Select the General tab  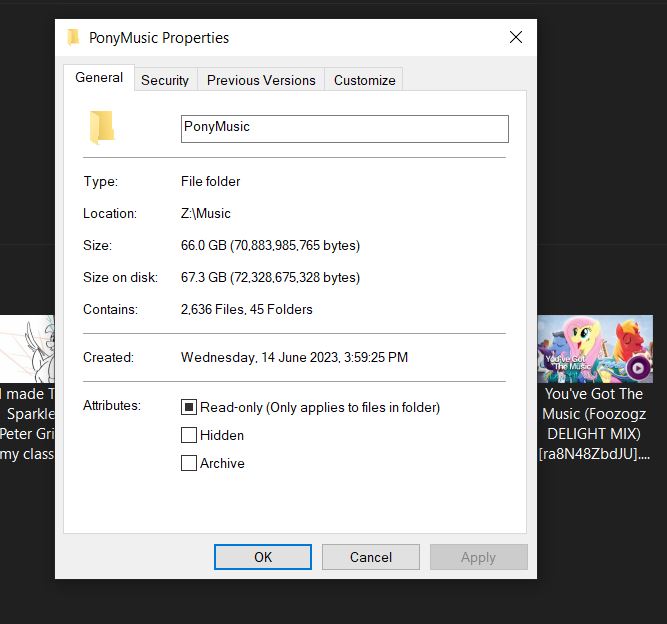click(x=99, y=77)
